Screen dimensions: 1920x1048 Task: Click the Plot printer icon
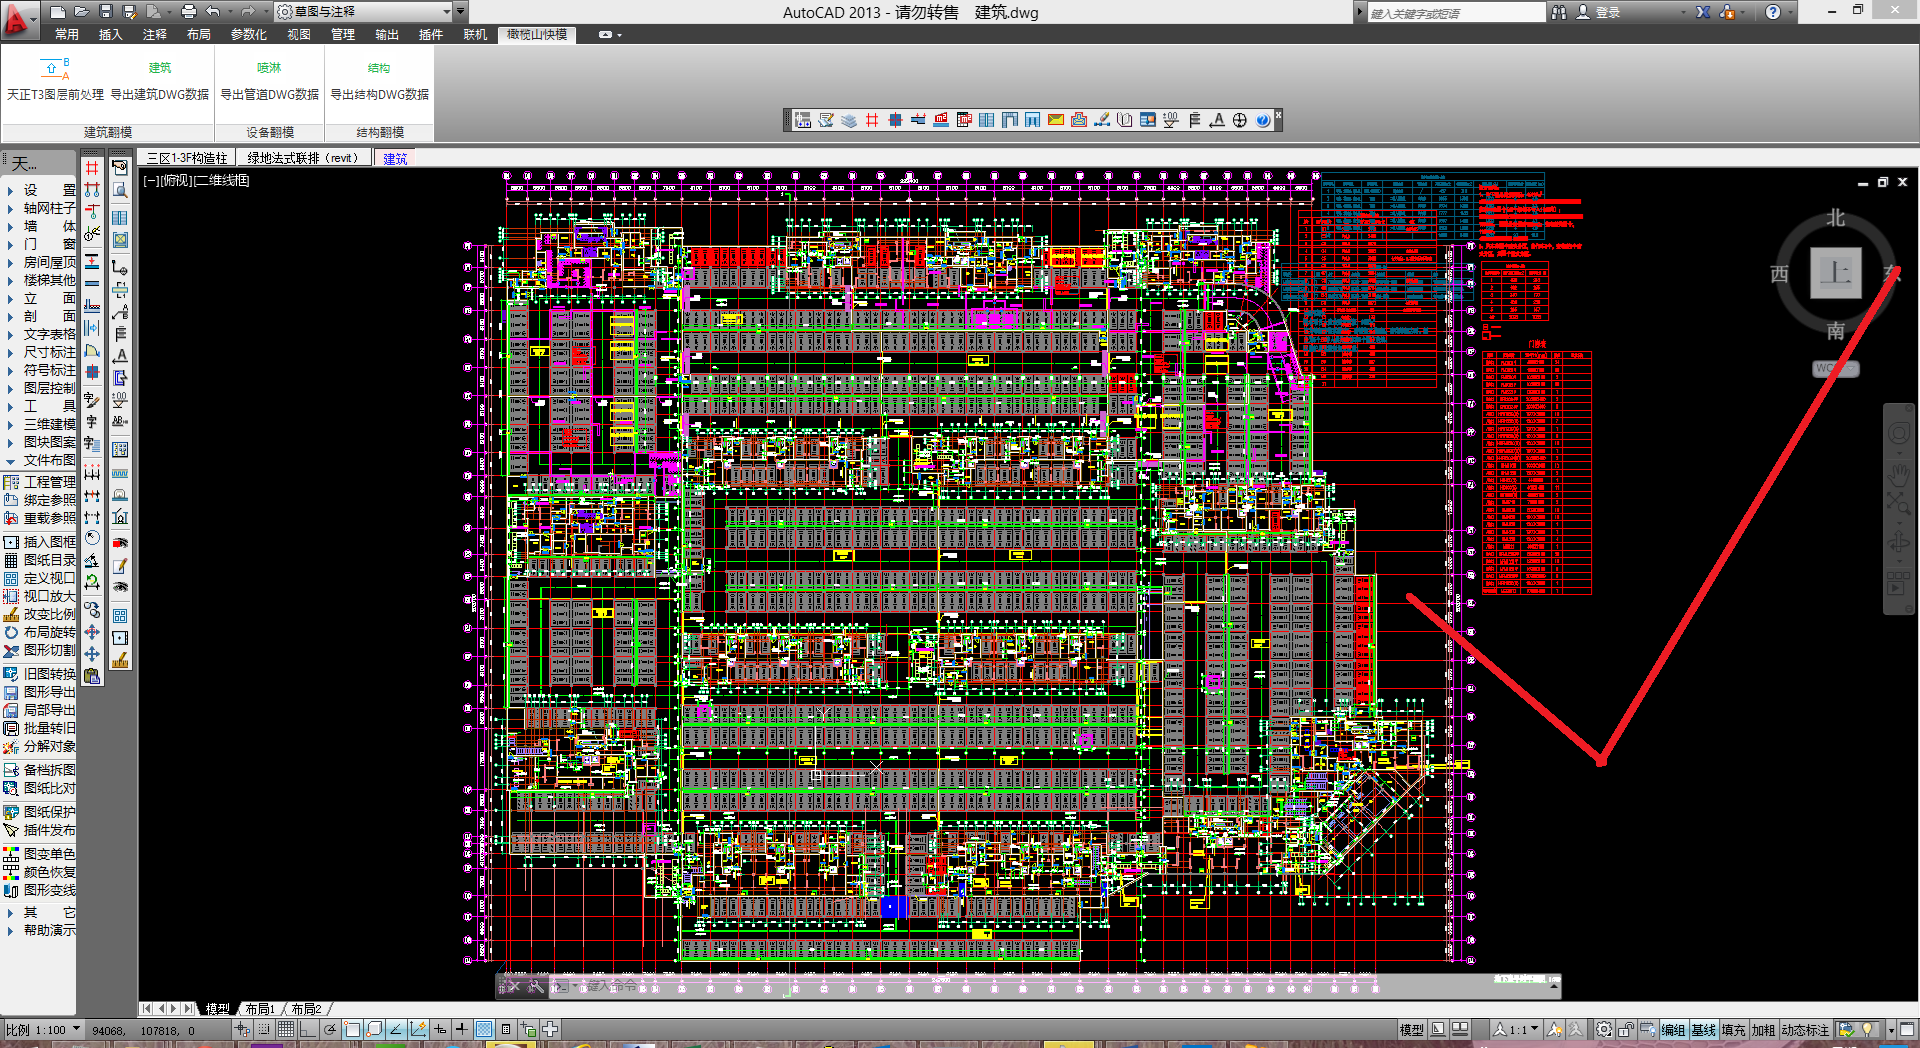coord(188,12)
